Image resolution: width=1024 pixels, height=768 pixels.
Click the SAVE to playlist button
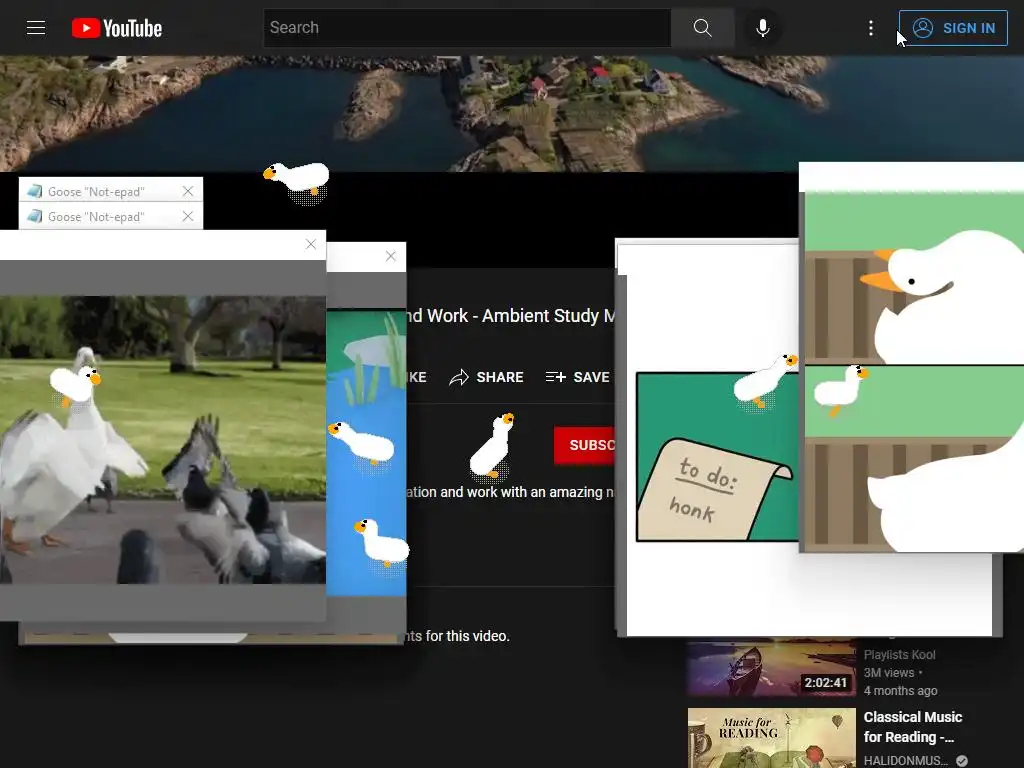pyautogui.click(x=578, y=377)
